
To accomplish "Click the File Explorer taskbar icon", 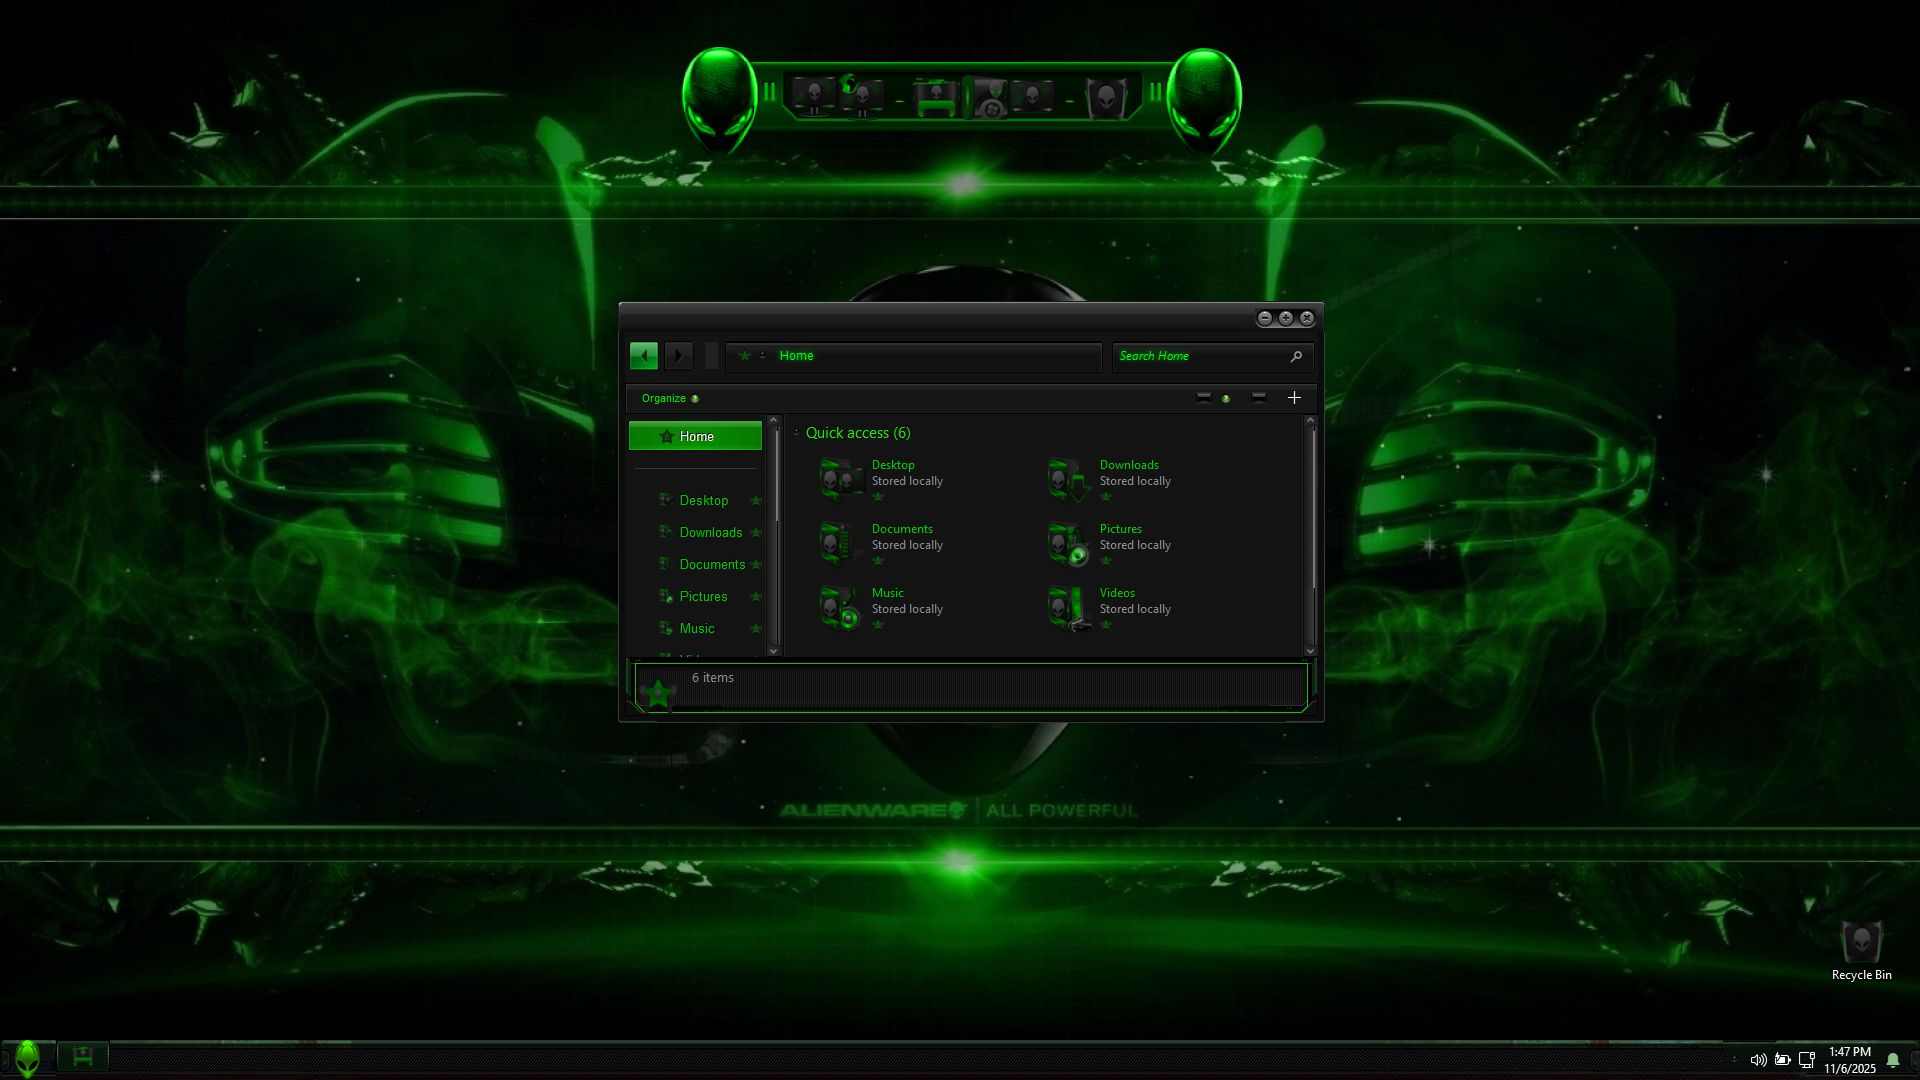I will point(82,1057).
